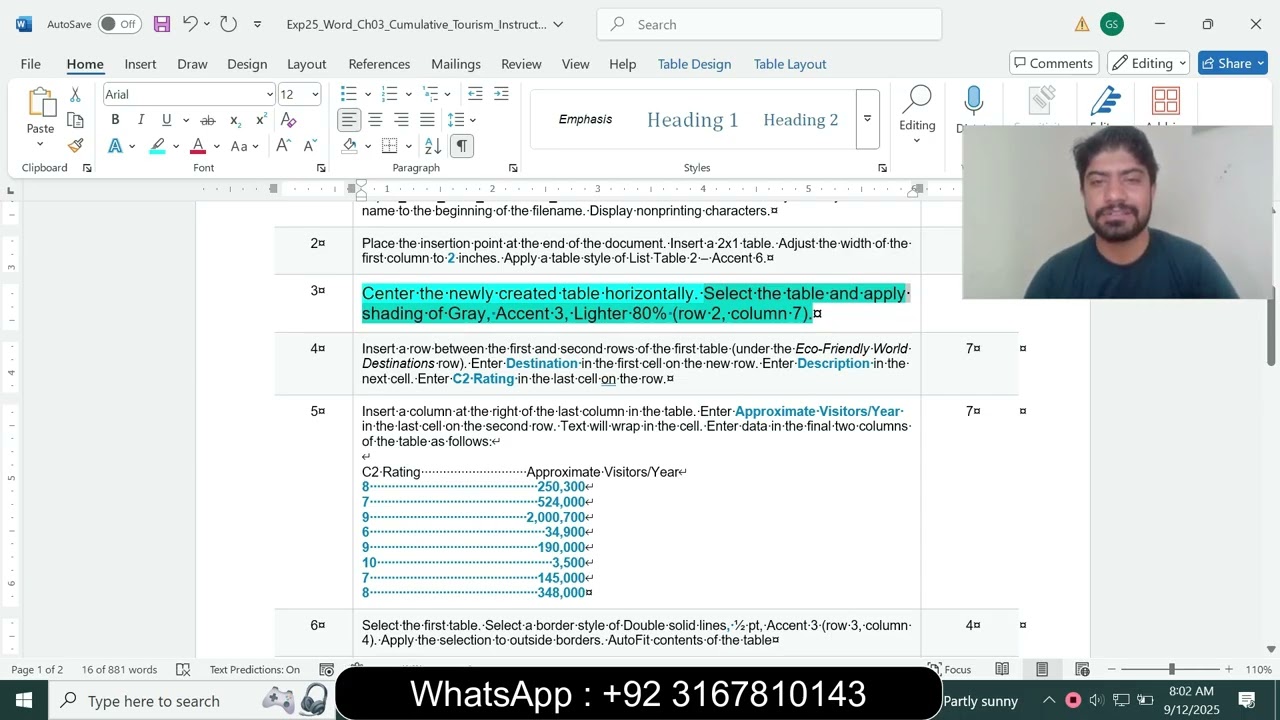The width and height of the screenshot is (1280, 720).
Task: Click the Decrease Indent icon
Action: pos(475,94)
